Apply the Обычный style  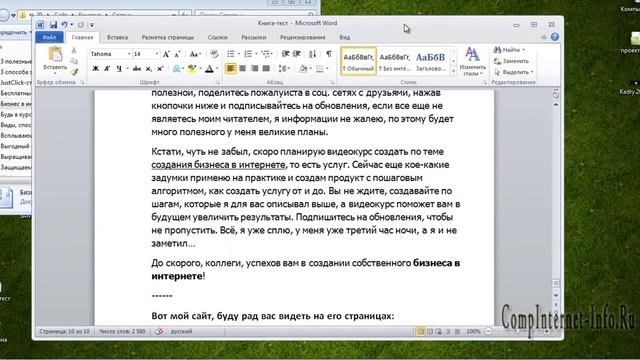click(x=358, y=61)
